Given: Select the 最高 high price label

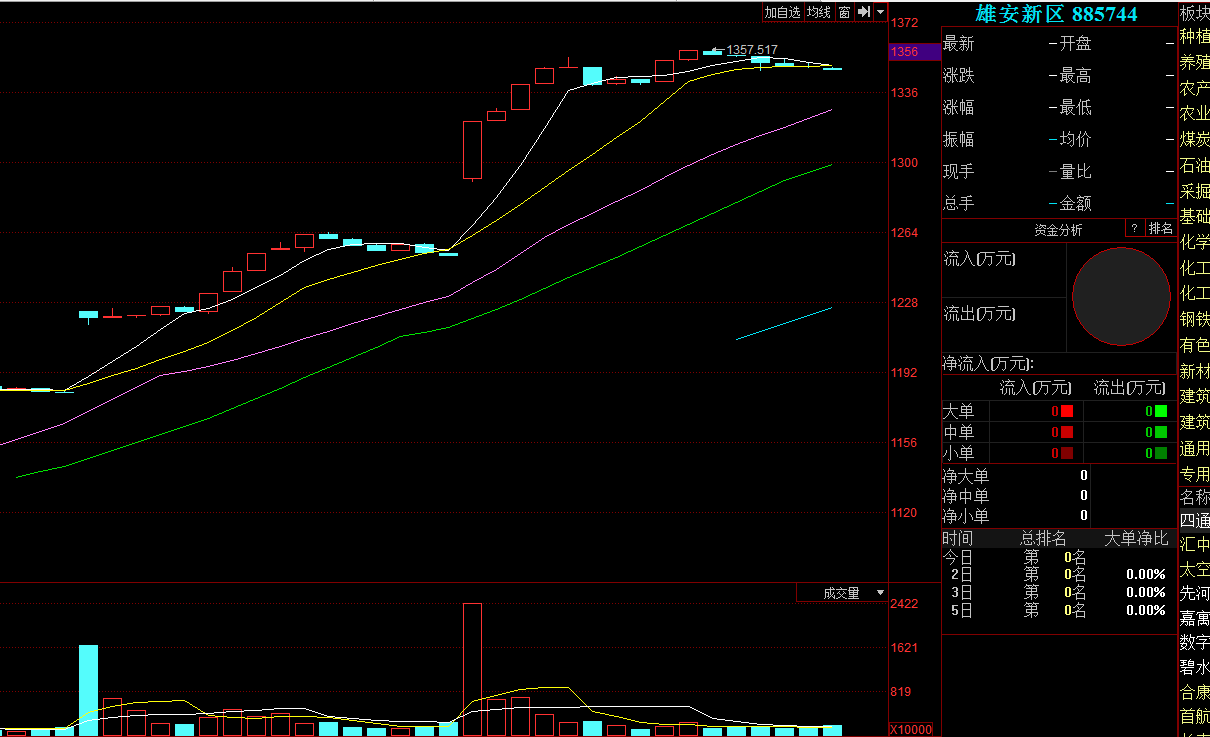Looking at the screenshot, I should [1076, 76].
